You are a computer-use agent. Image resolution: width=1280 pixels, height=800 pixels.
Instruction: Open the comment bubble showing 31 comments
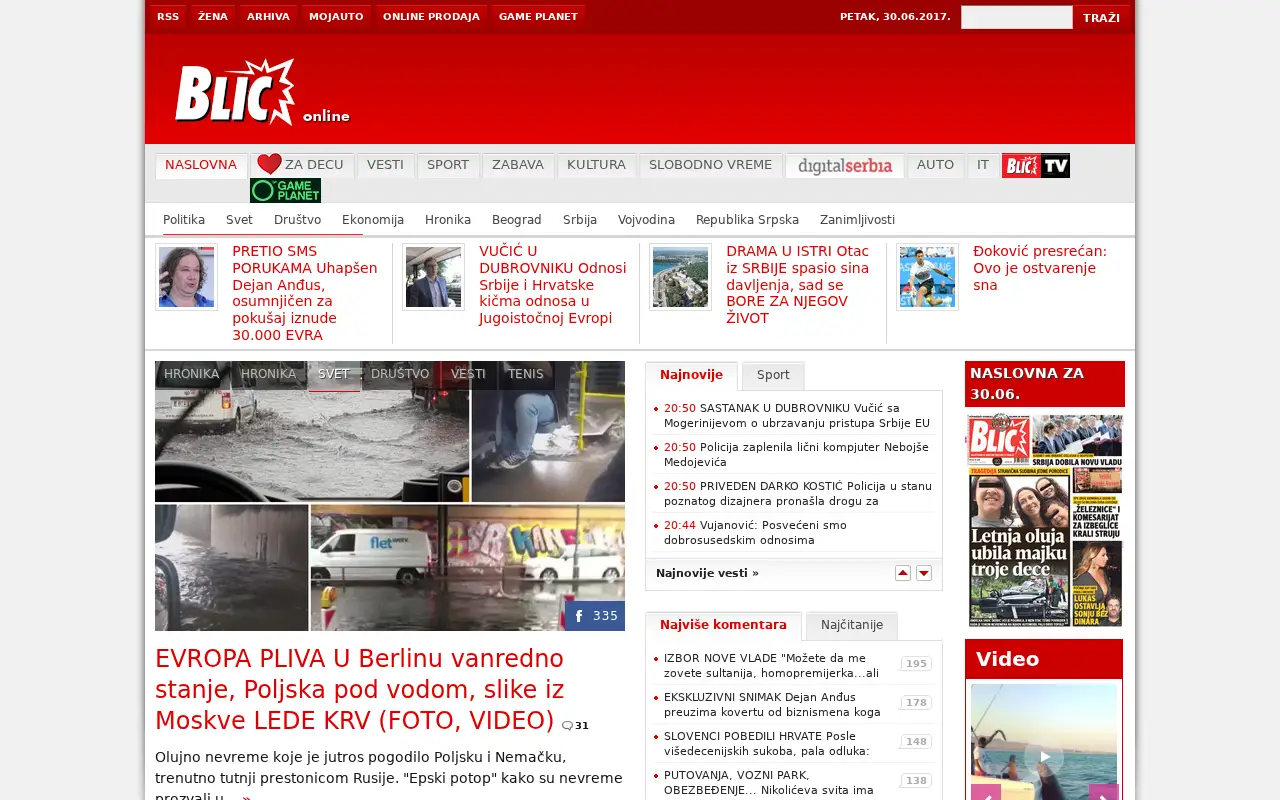point(575,726)
